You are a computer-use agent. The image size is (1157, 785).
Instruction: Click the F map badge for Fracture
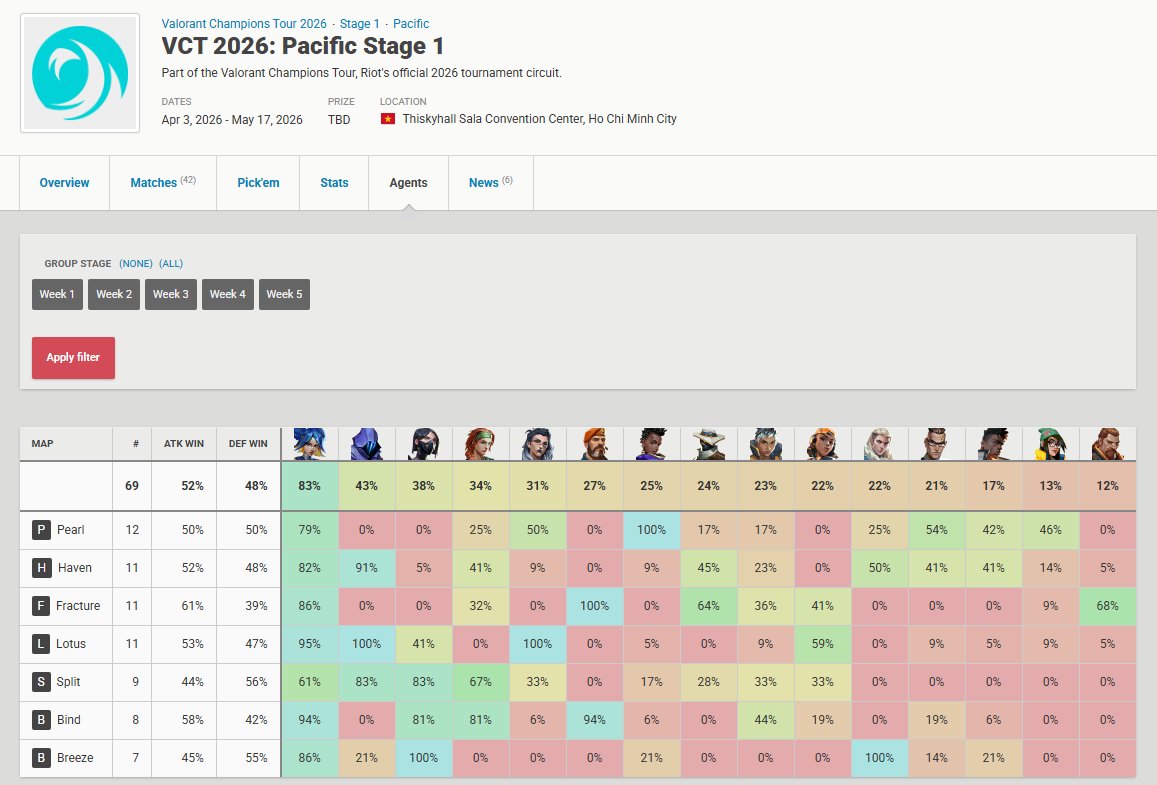(x=41, y=606)
